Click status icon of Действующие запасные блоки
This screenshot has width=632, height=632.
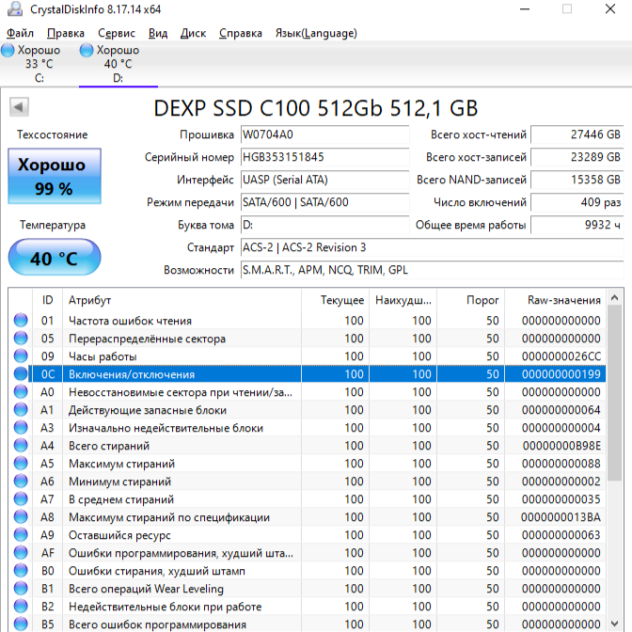click(21, 410)
